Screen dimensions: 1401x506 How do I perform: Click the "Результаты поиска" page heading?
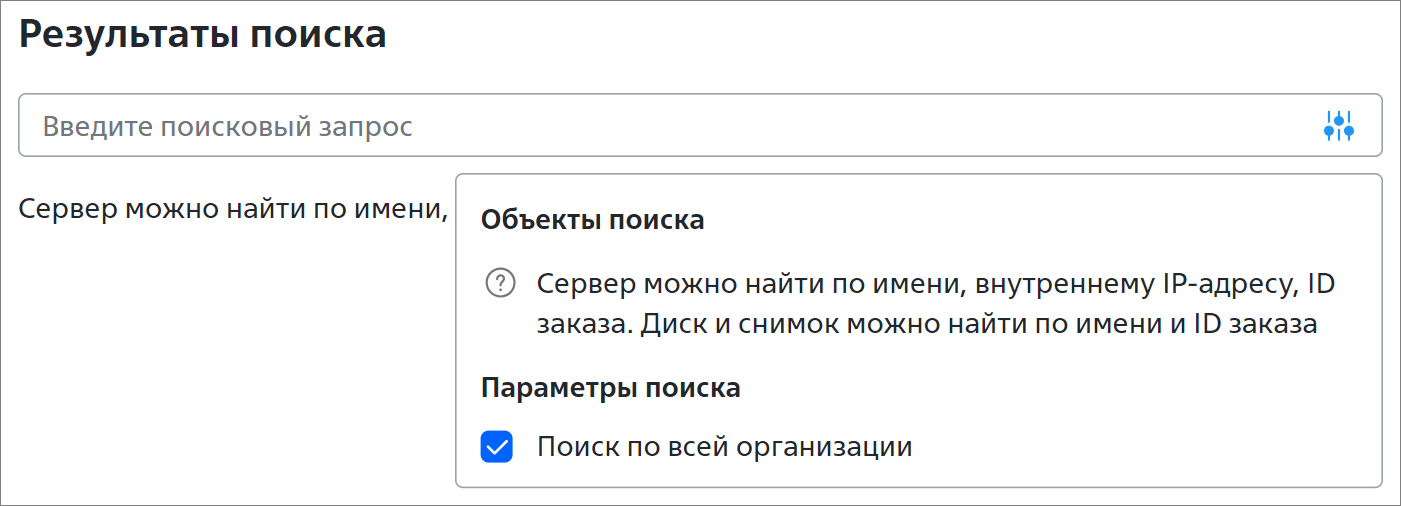click(203, 35)
